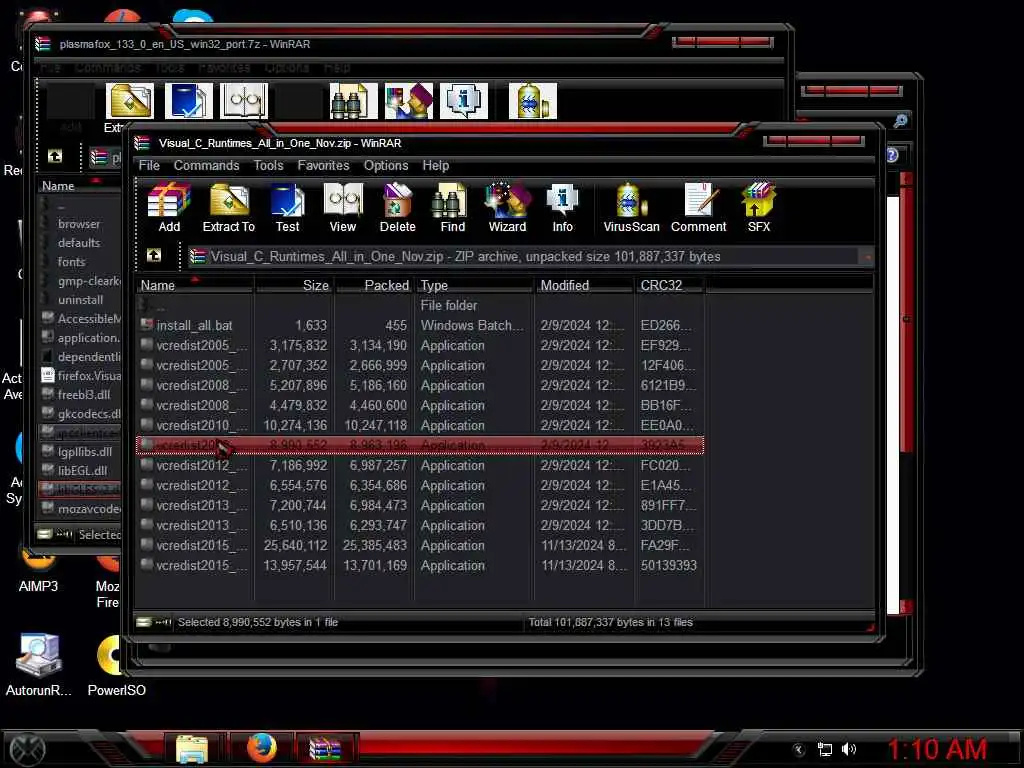Viewport: 1024px width, 768px height.
Task: Click the Delete toolbar icon
Action: coord(398,208)
